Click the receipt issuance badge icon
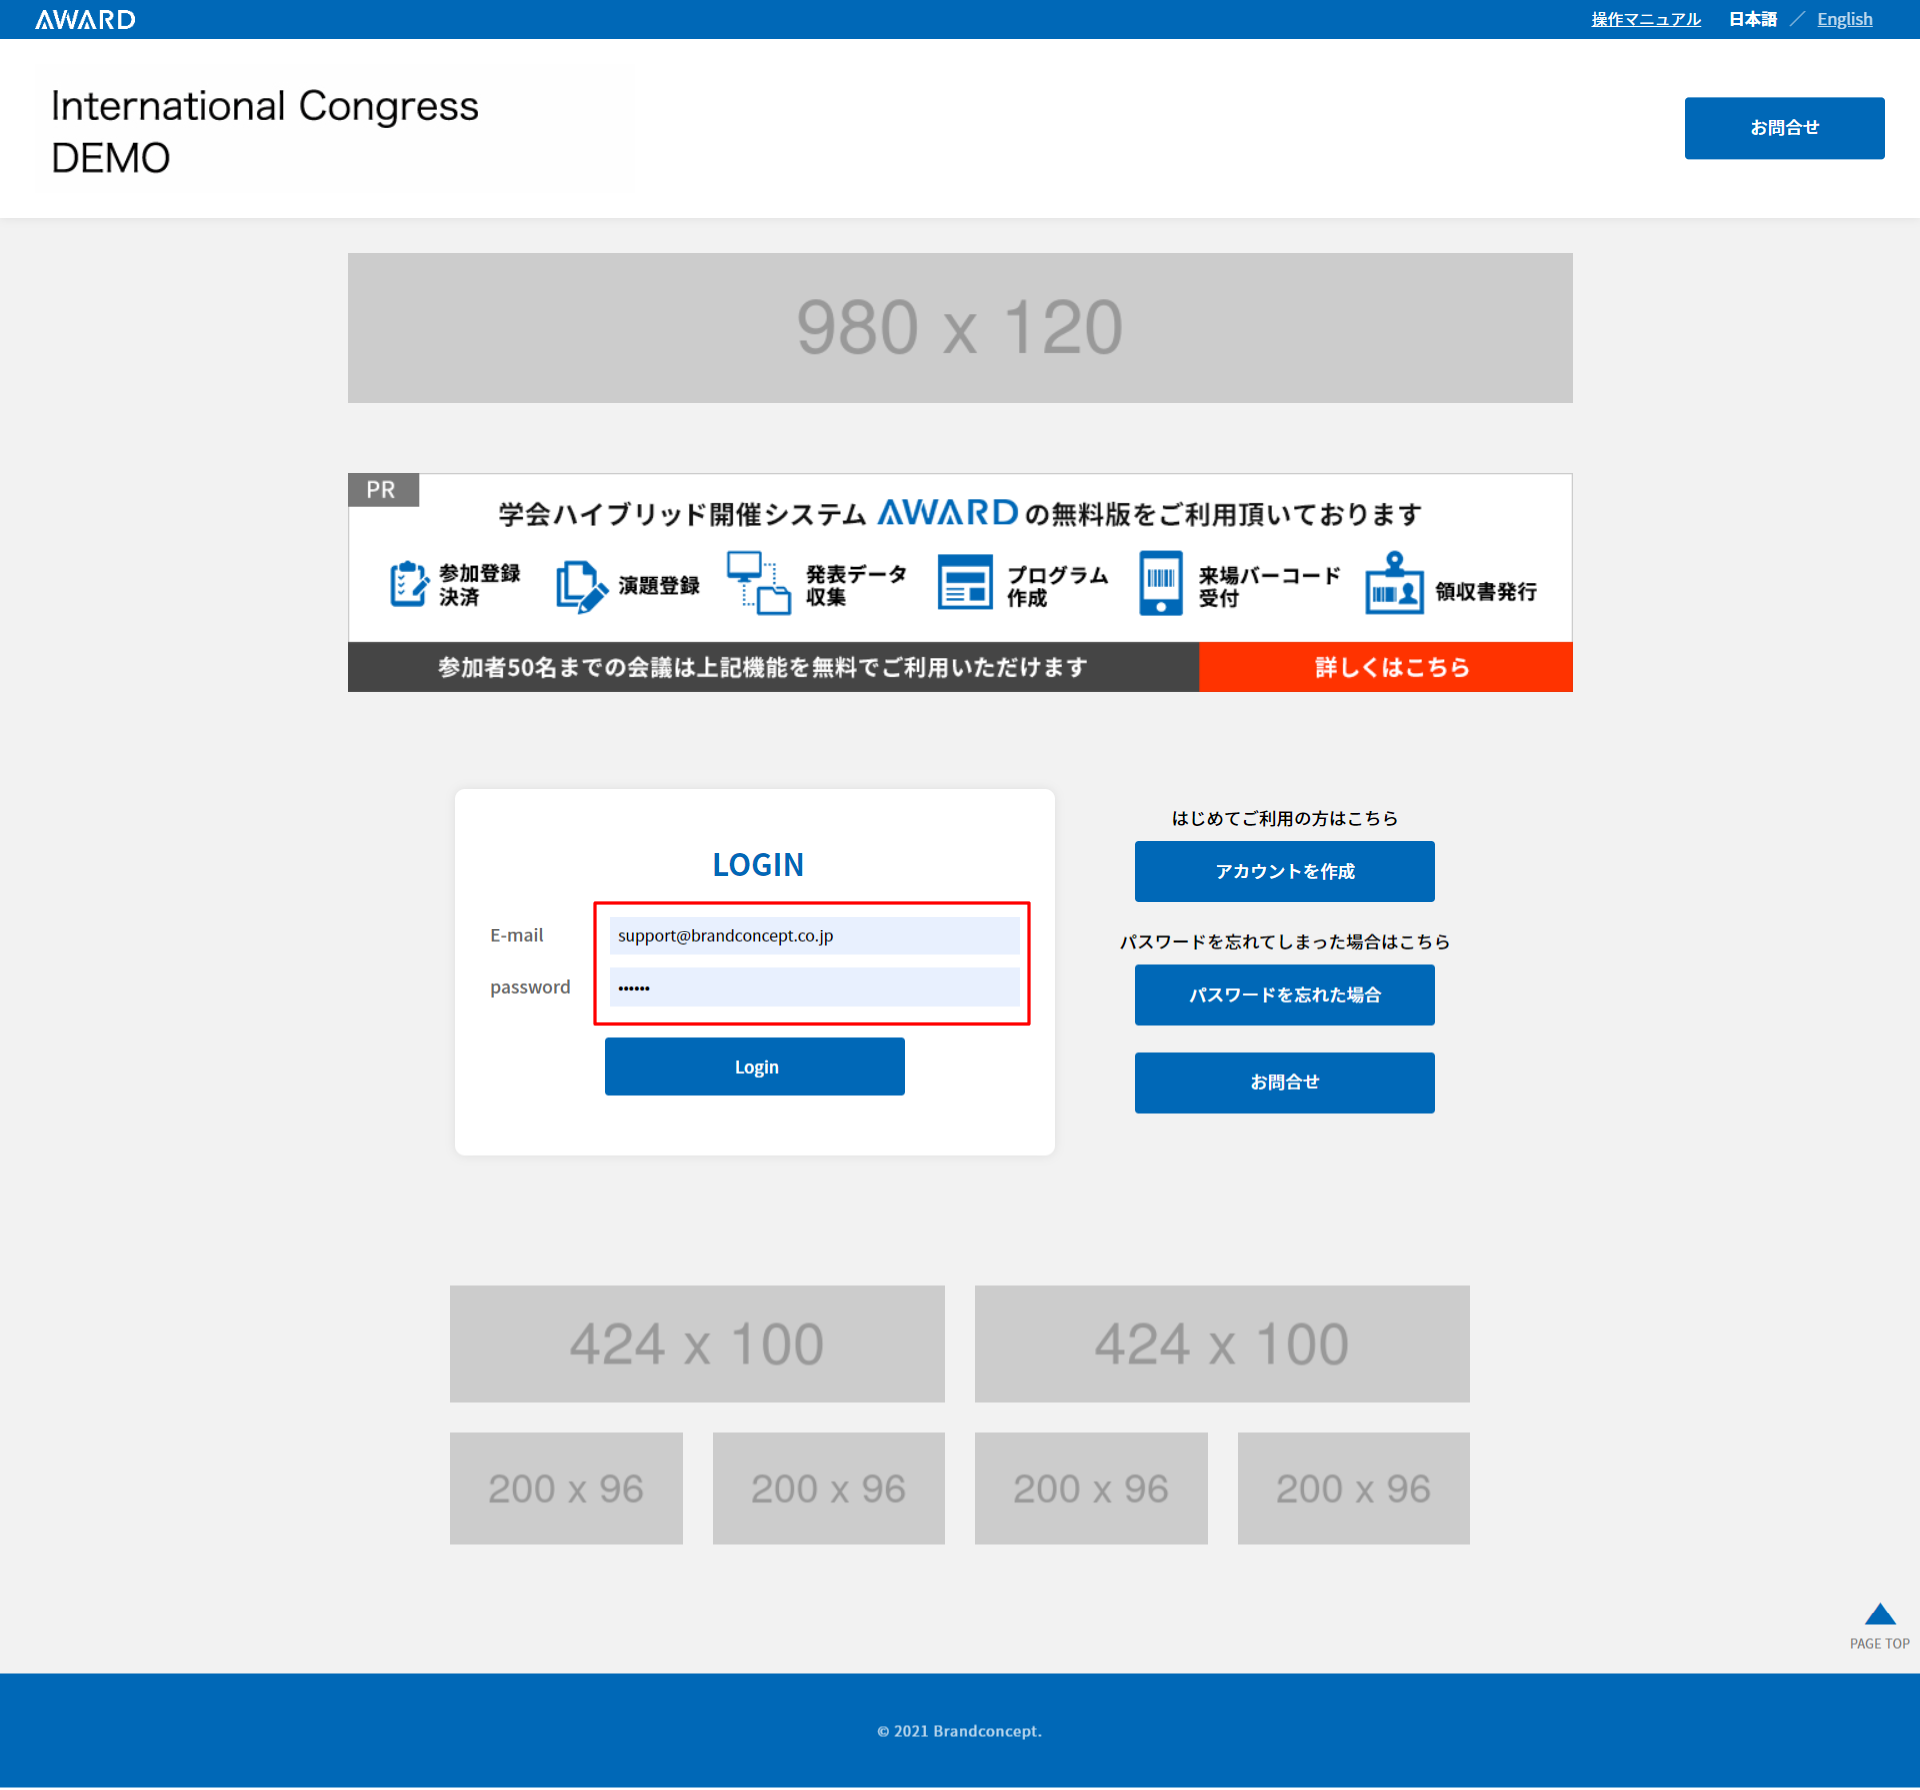The width and height of the screenshot is (1920, 1790). point(1394,584)
